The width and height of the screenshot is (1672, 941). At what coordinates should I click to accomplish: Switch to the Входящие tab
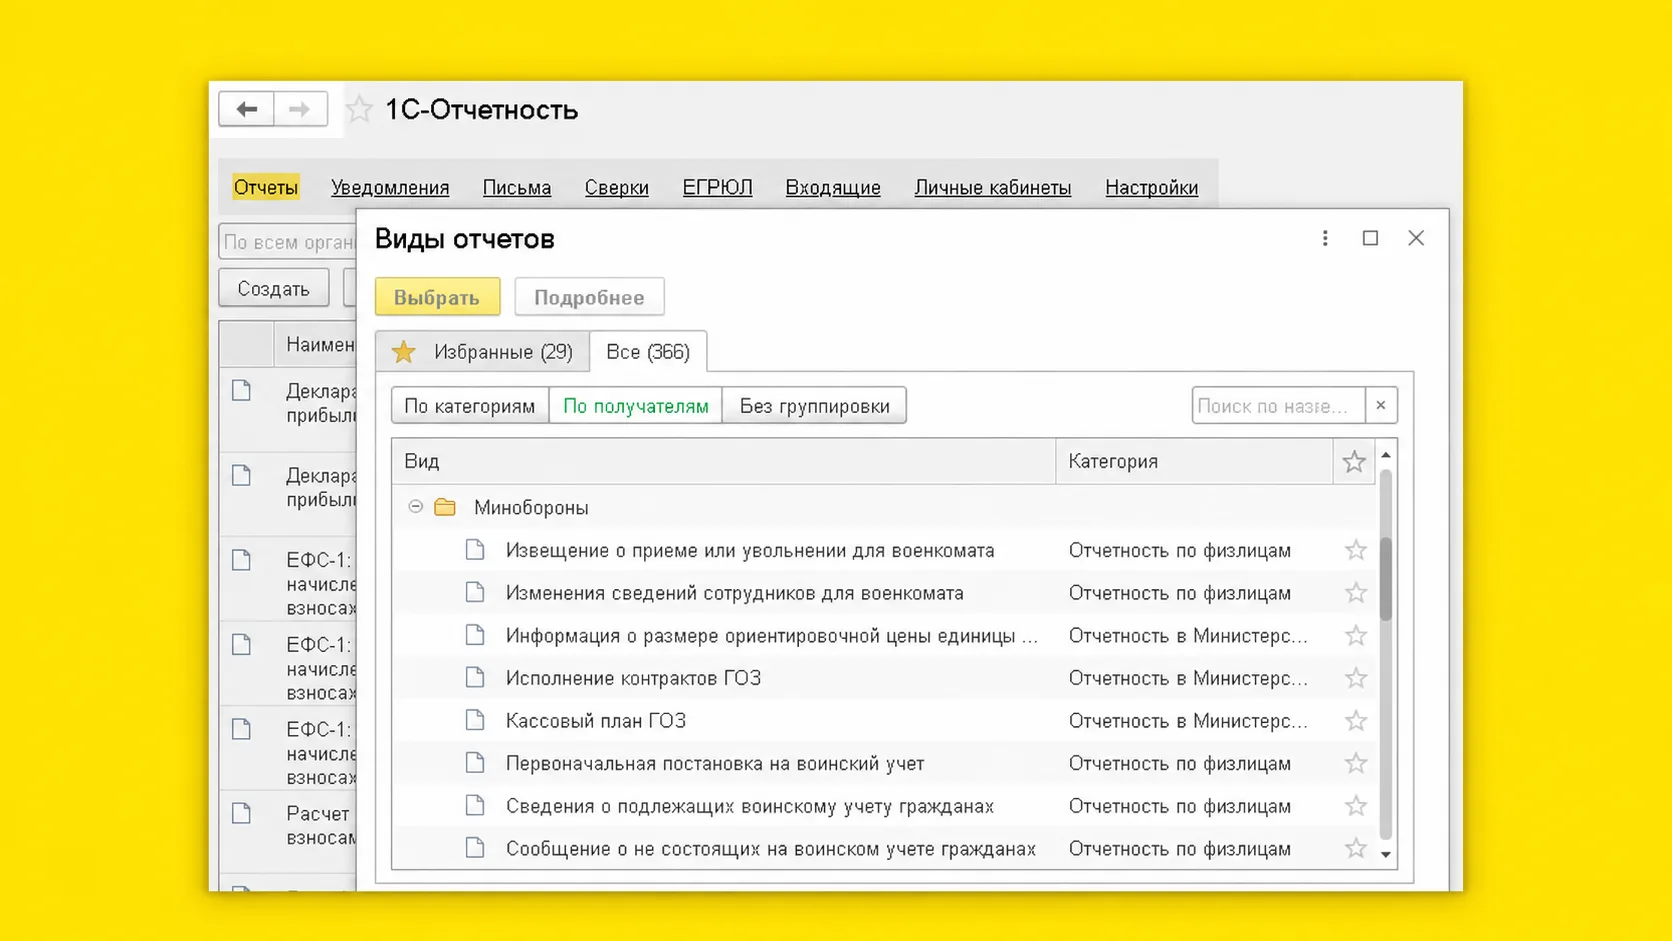pyautogui.click(x=833, y=187)
